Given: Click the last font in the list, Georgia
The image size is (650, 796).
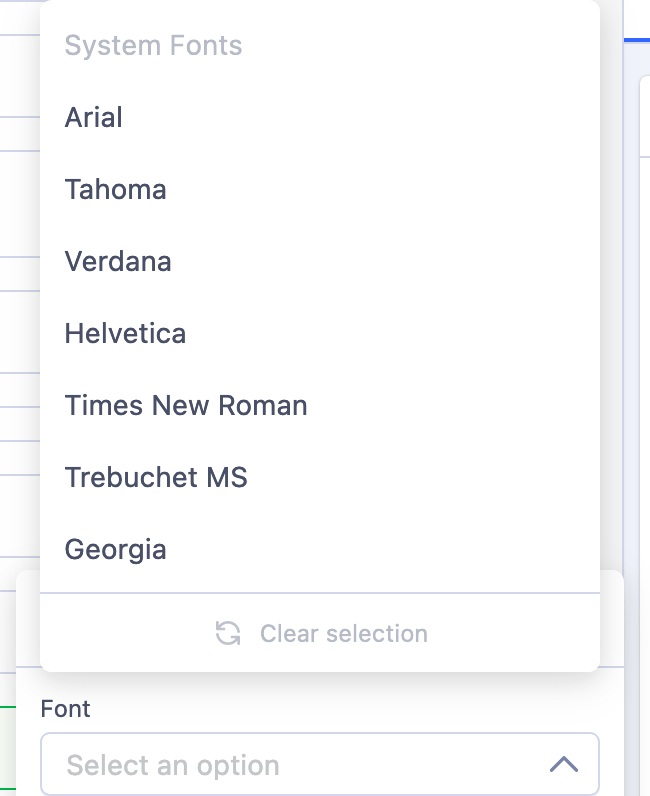Looking at the screenshot, I should (x=116, y=550).
